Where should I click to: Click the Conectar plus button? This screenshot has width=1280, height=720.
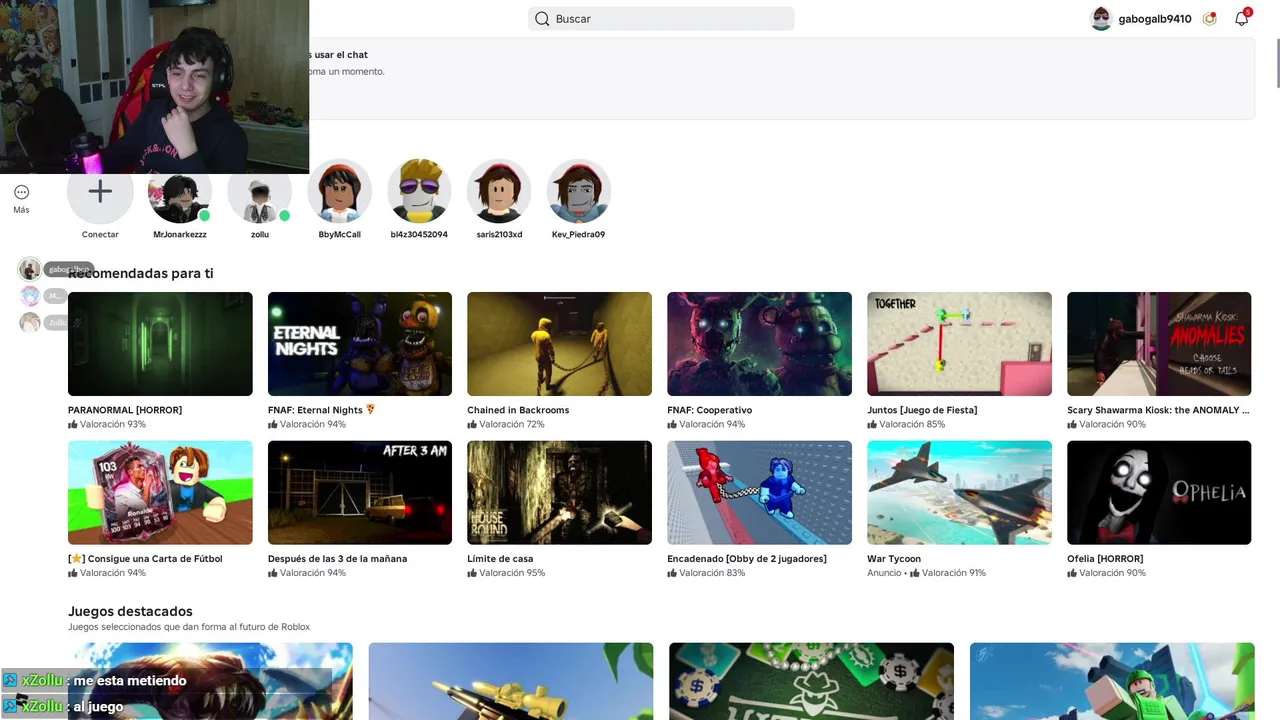point(100,191)
